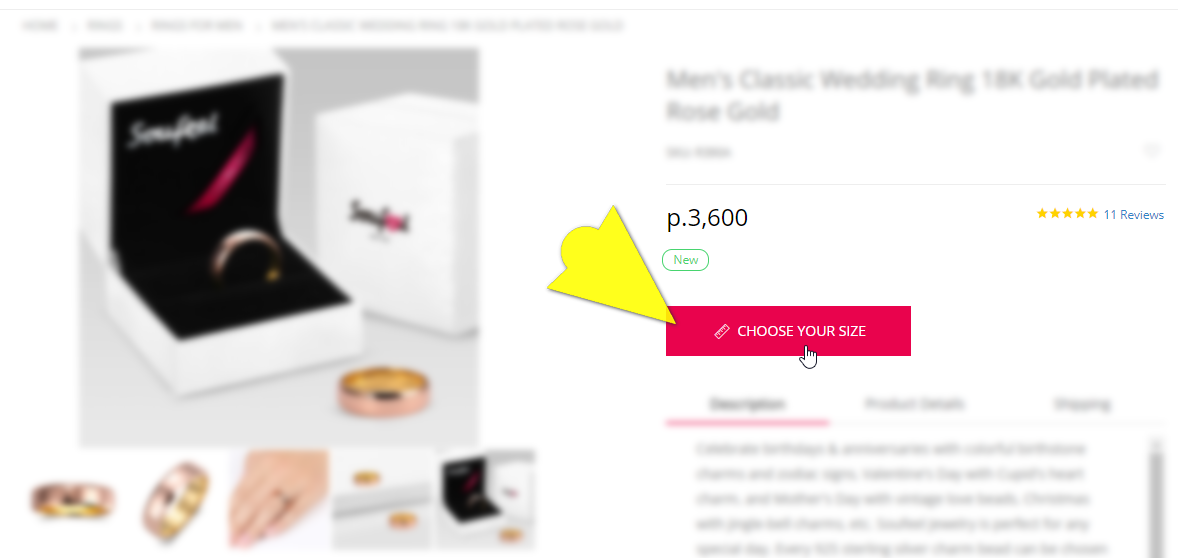Select the first thumbnail showing ring front view

[x=72, y=499]
